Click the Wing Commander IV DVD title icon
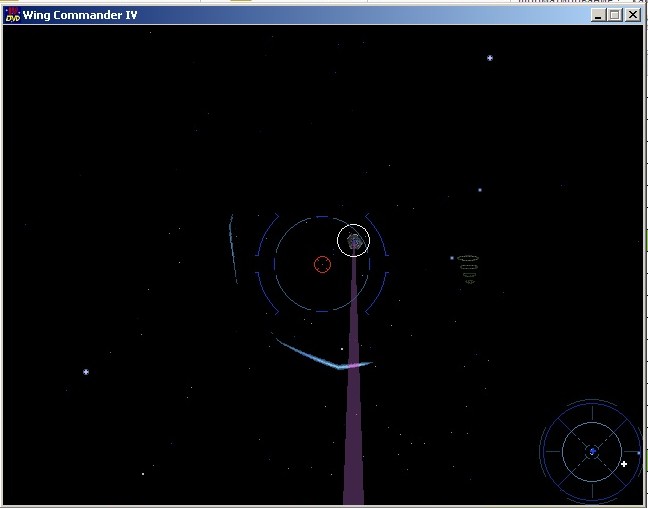Viewport: 648px width, 508px height. (x=12, y=14)
